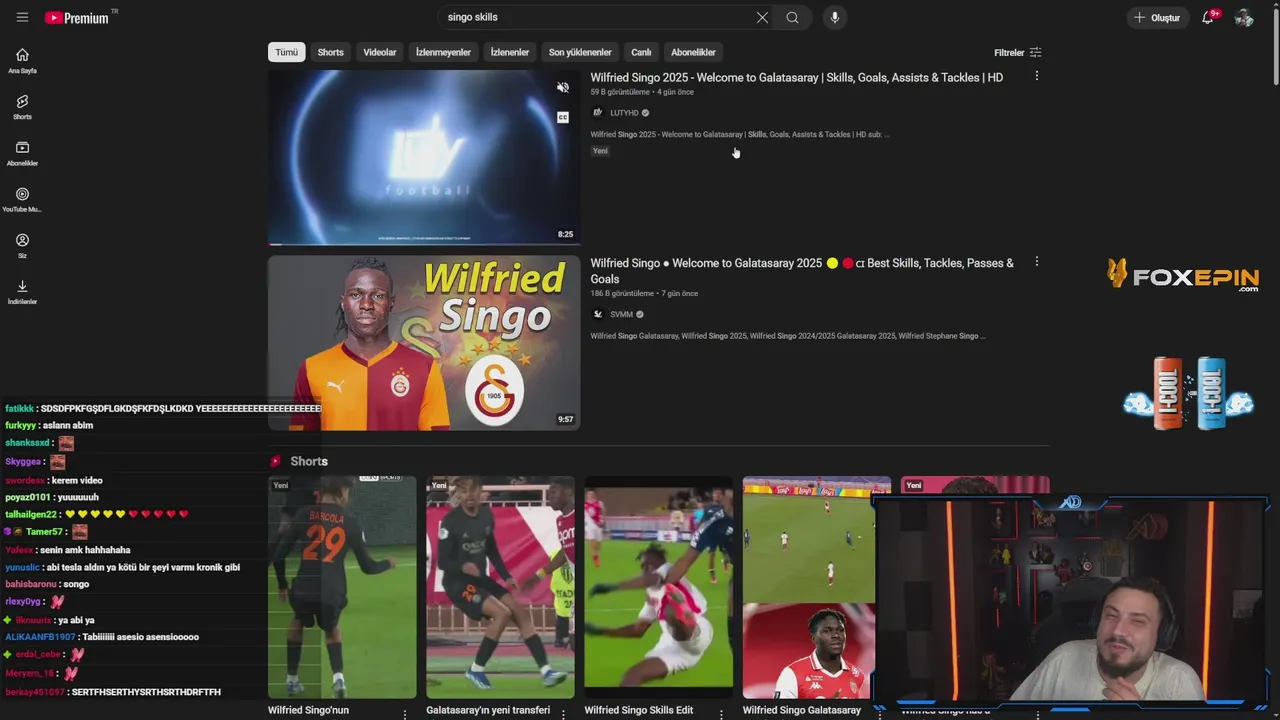Viewport: 1280px width, 720px height.
Task: Select the Abonelikler filter chip
Action: 693,52
